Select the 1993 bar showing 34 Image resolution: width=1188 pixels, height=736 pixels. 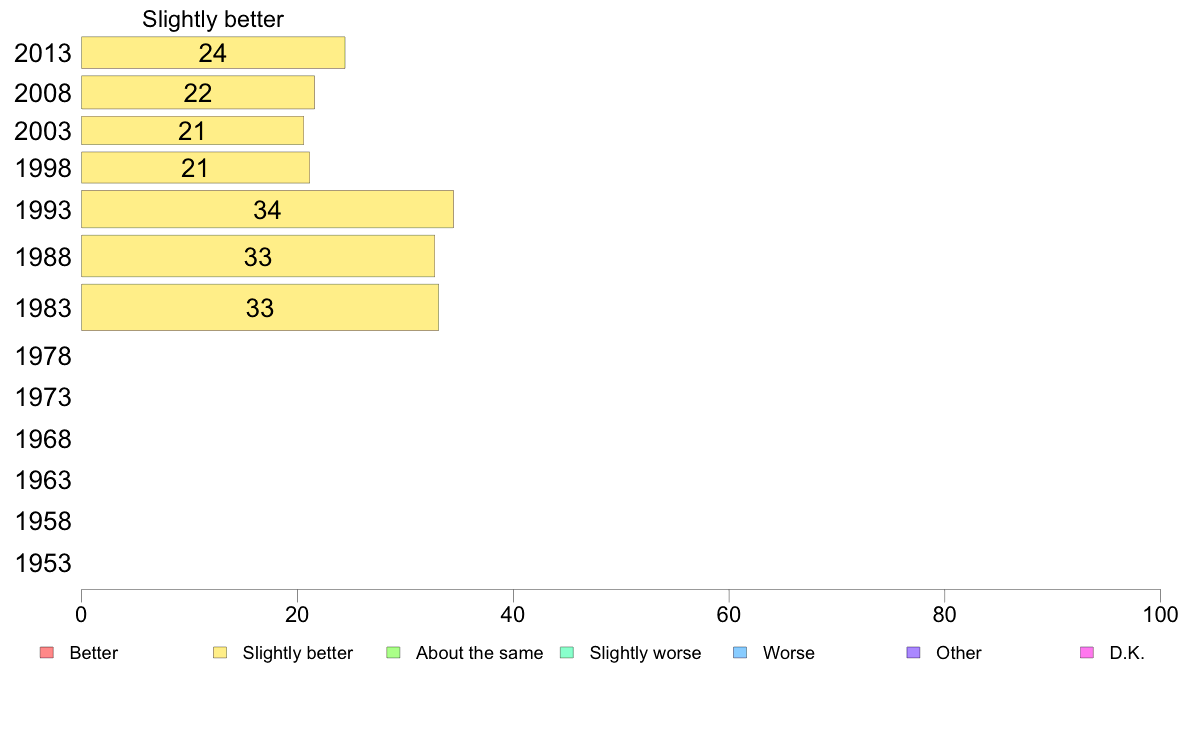267,209
